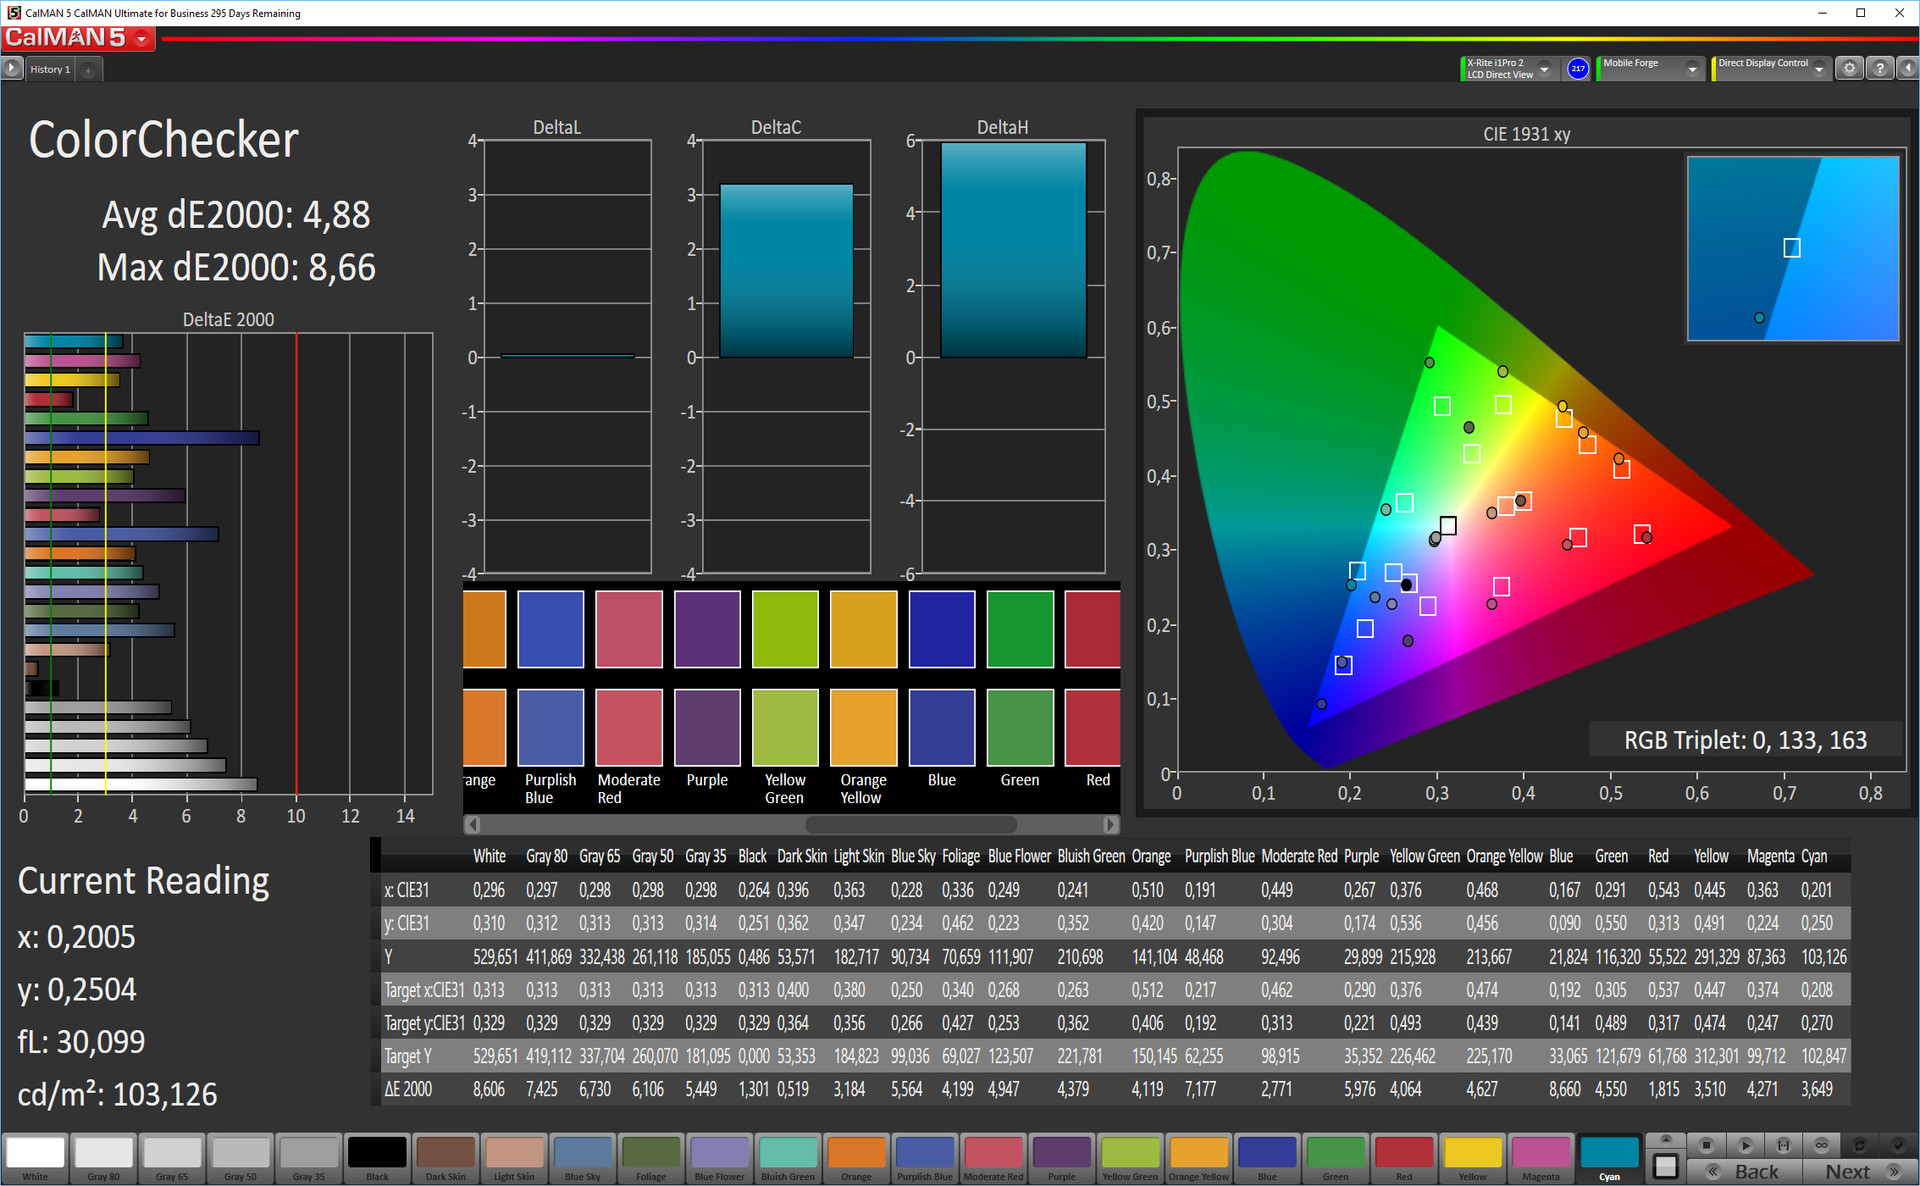Expand X-Rite i1Pro 2 meter dropdown
This screenshot has height=1186, width=1920.
click(1545, 69)
